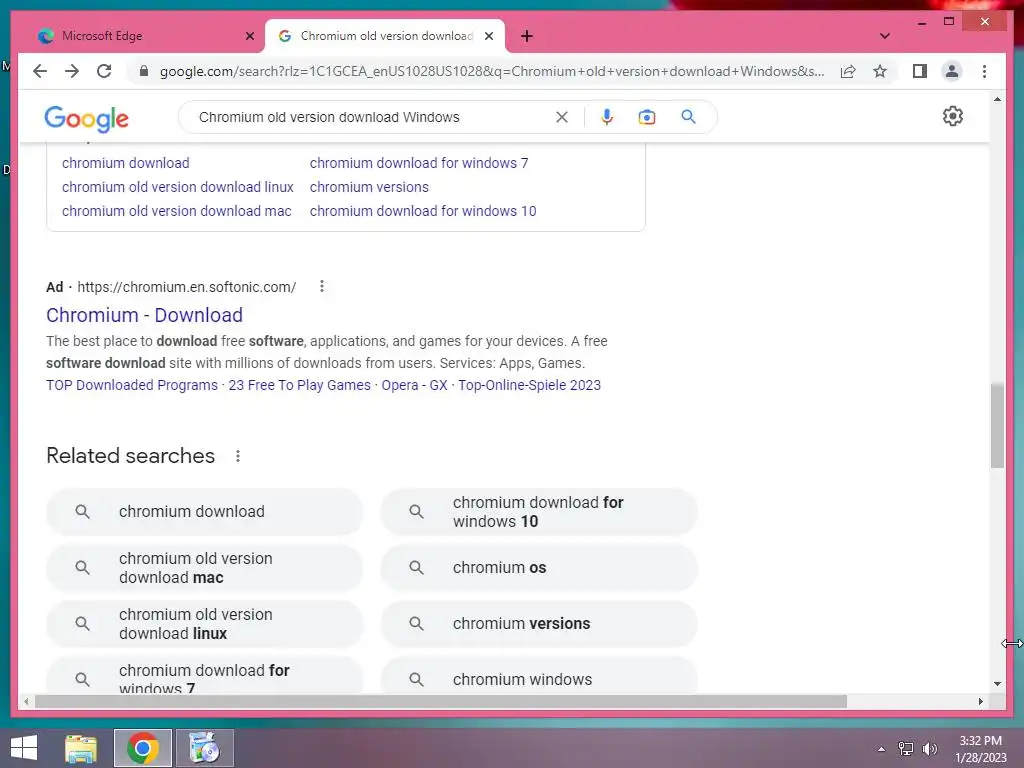Select related search 'chromium versions'
This screenshot has height=768, width=1024.
[539, 624]
